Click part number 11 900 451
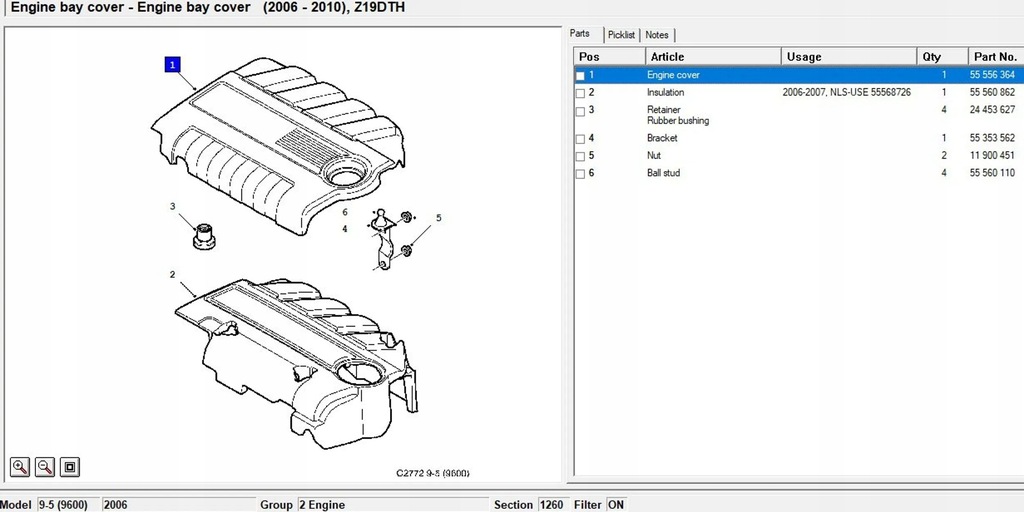 992,155
